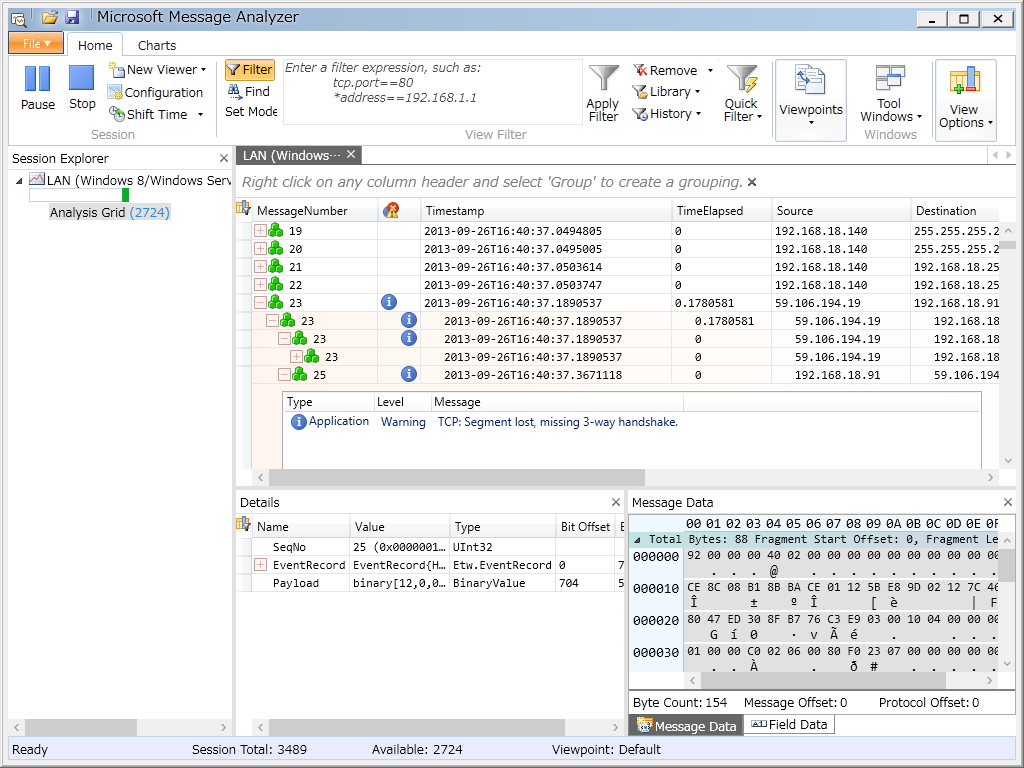Sort by Timestamp column header
The height and width of the screenshot is (768, 1024).
point(546,211)
